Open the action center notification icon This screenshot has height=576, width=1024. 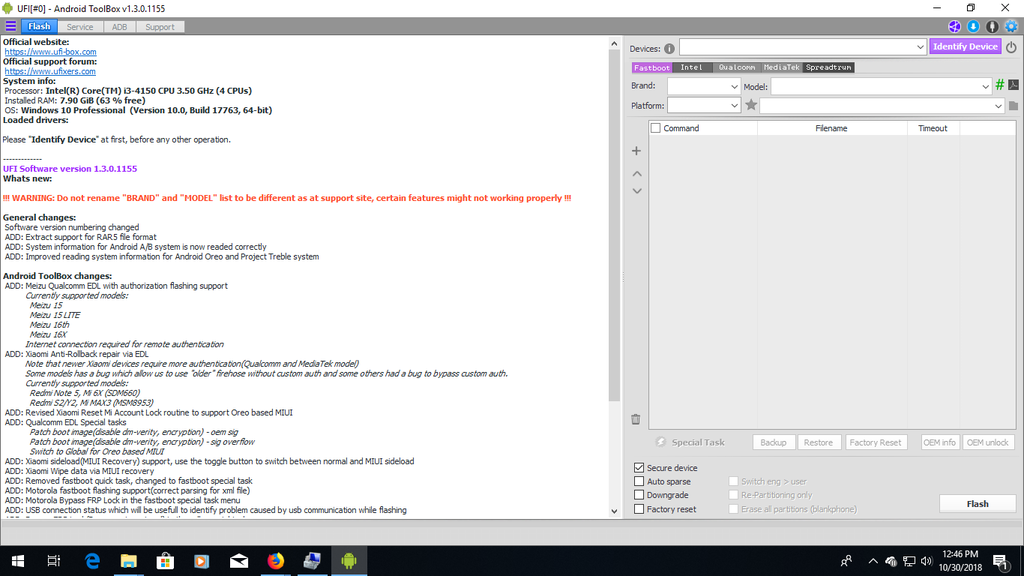click(x=1000, y=561)
